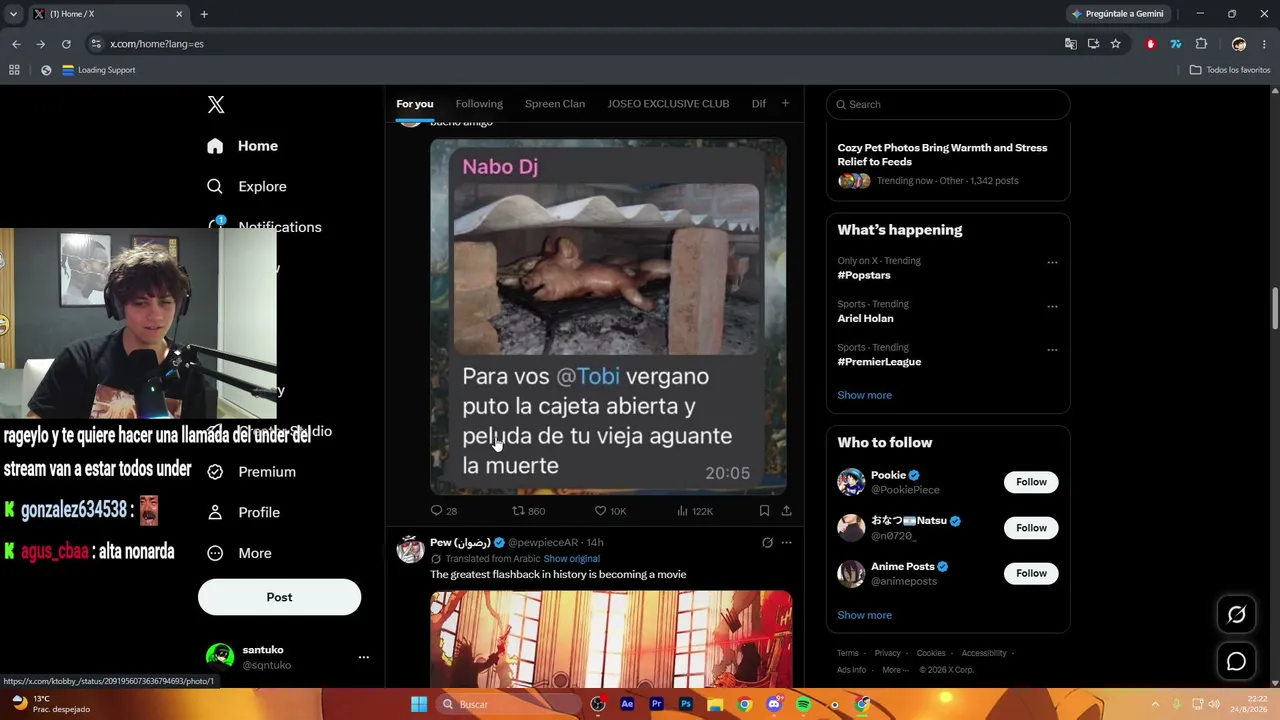Open the #Popstars trend
This screenshot has width=1280, height=720.
[x=864, y=275]
